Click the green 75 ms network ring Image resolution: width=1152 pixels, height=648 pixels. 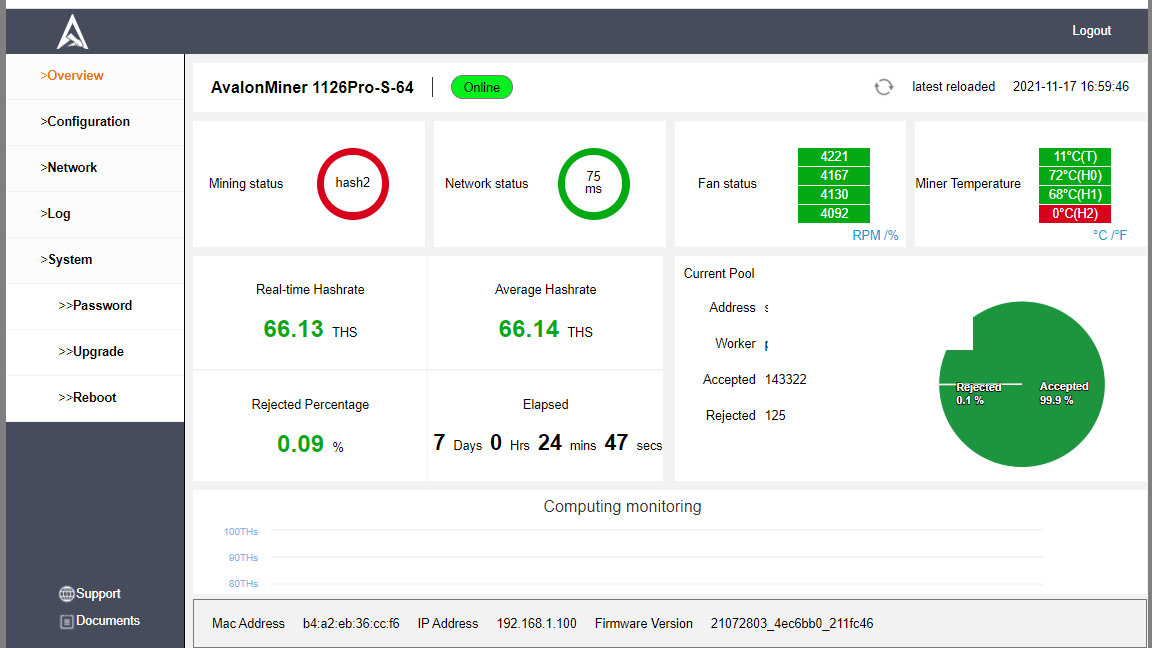click(594, 184)
